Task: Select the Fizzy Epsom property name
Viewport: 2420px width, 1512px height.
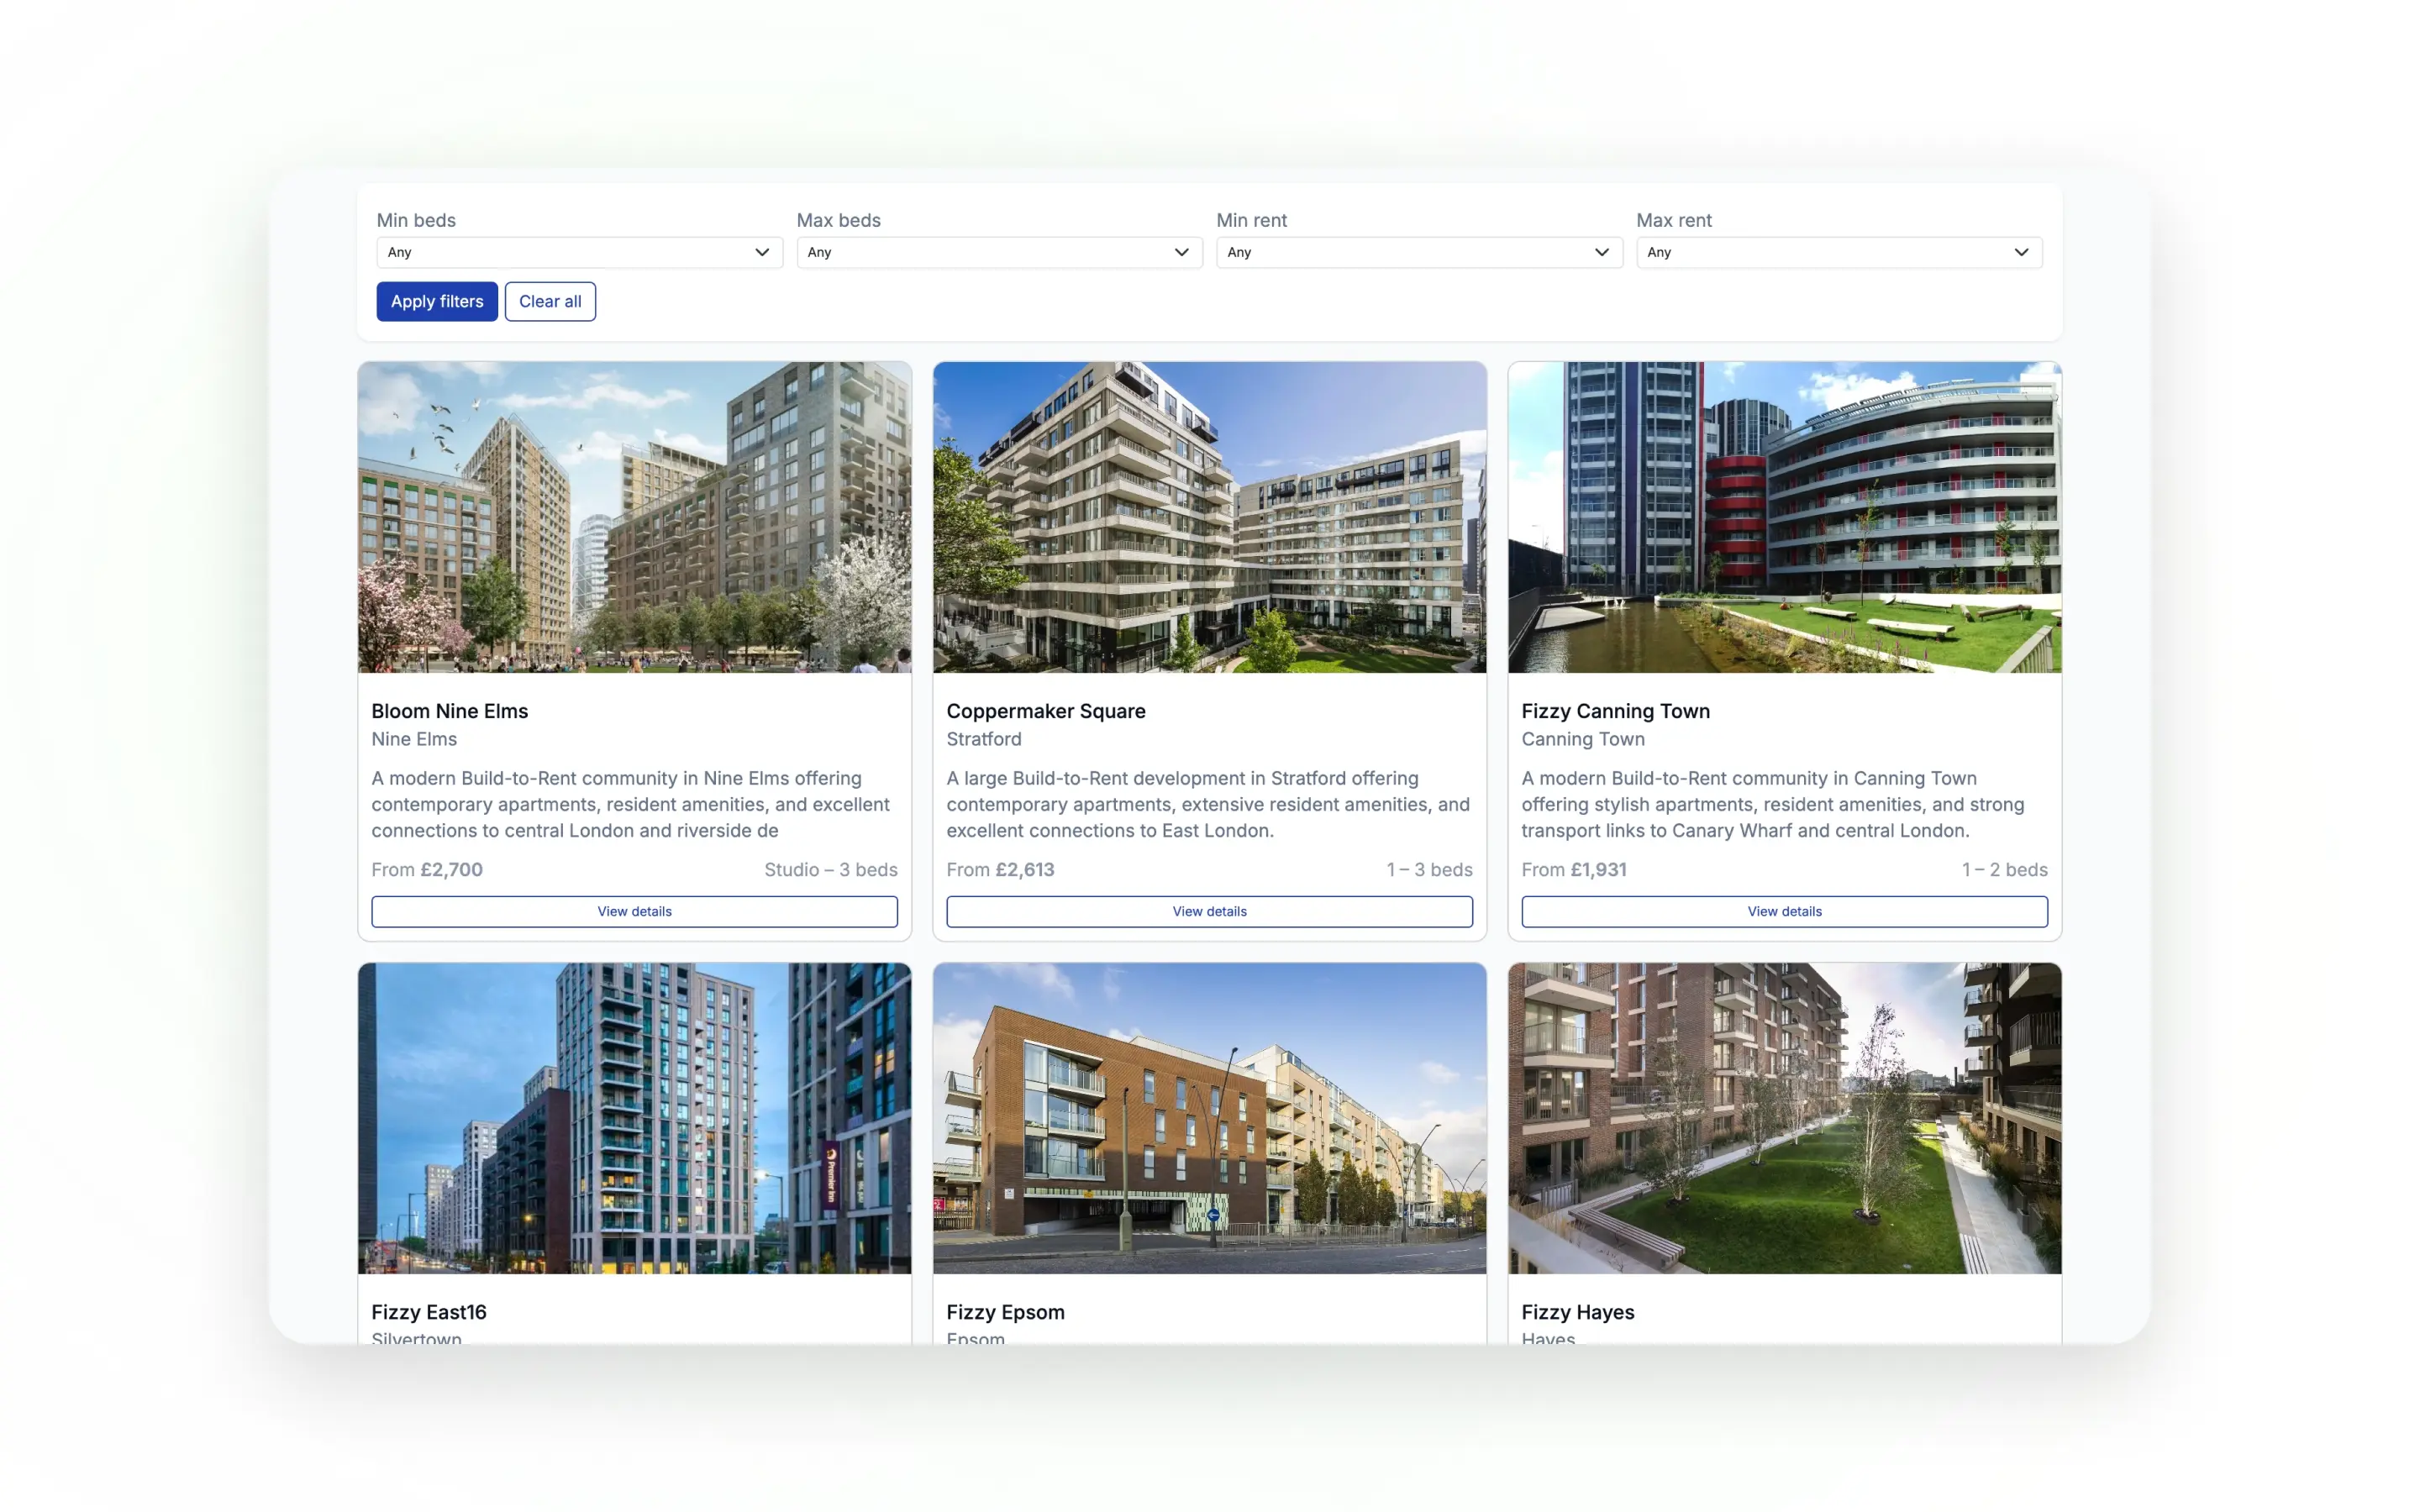Action: 1005,1312
